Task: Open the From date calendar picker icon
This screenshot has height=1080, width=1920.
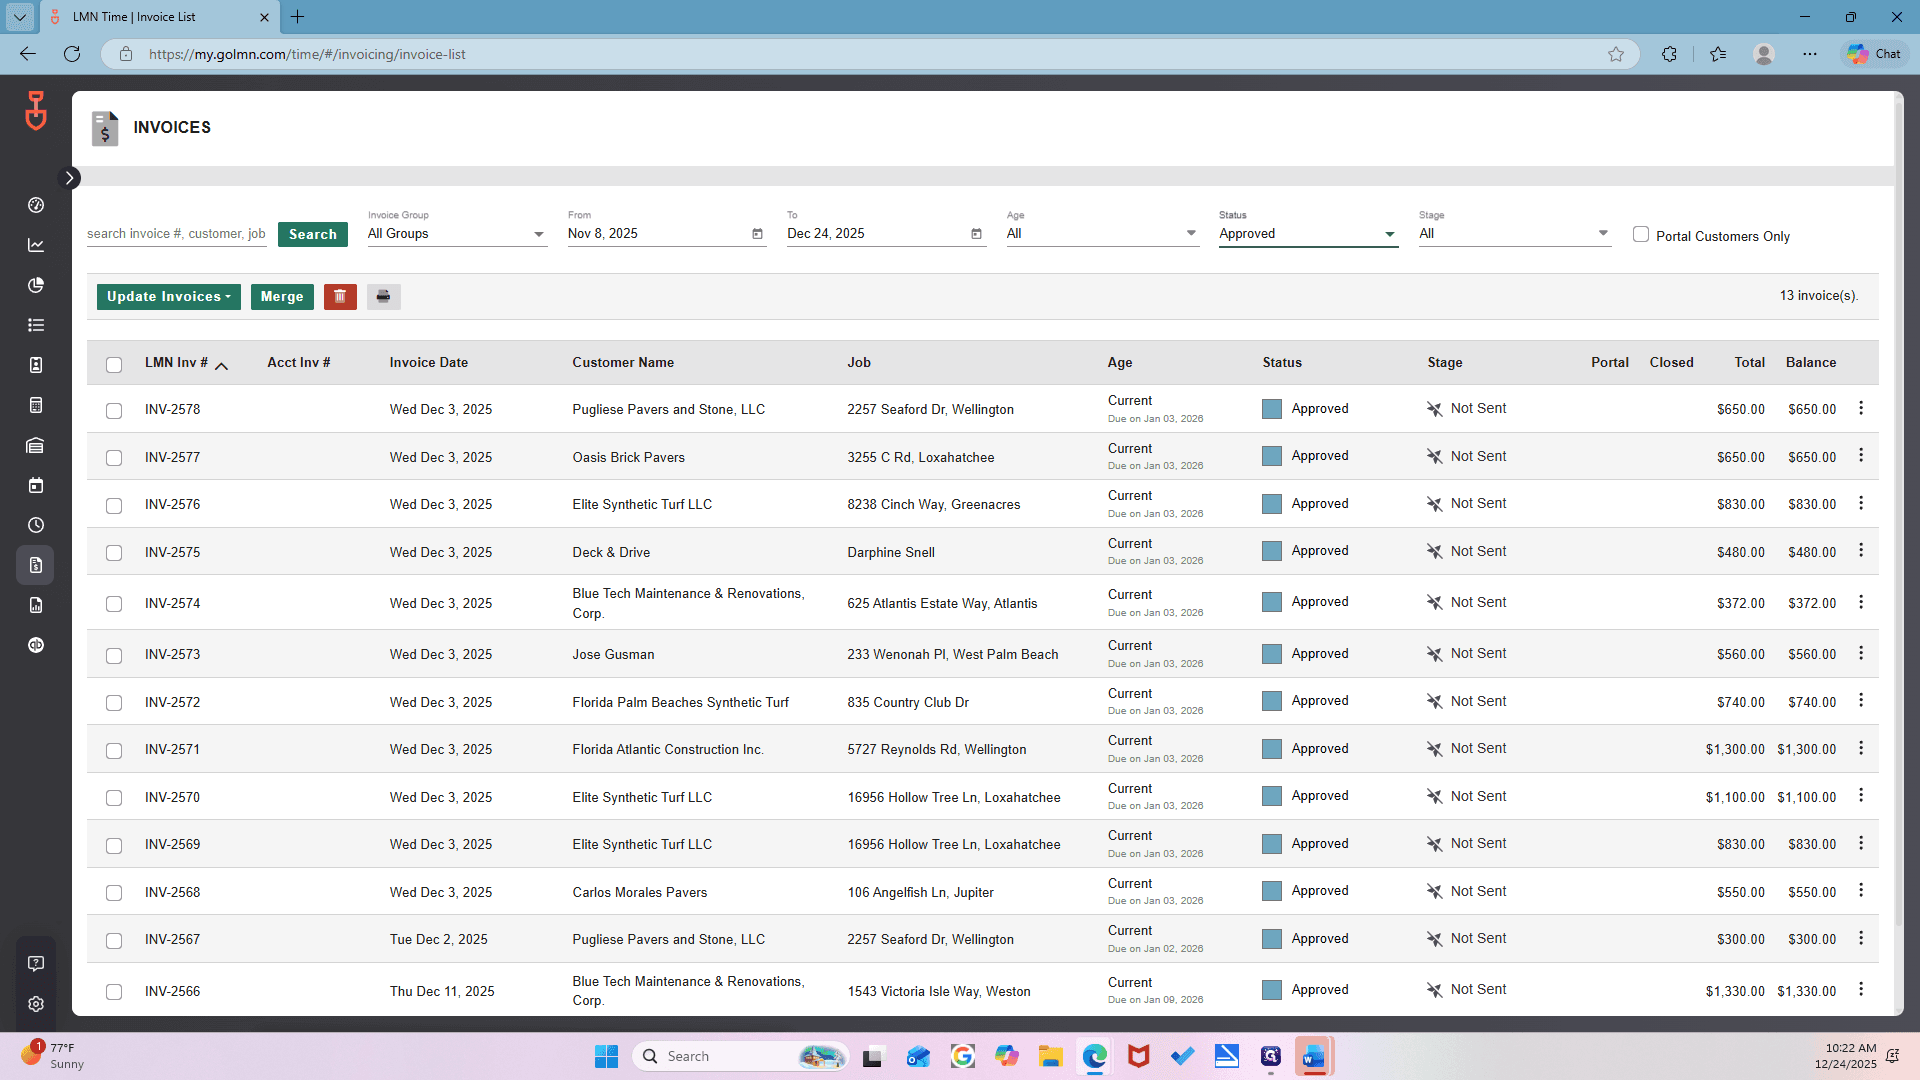Action: 757,234
